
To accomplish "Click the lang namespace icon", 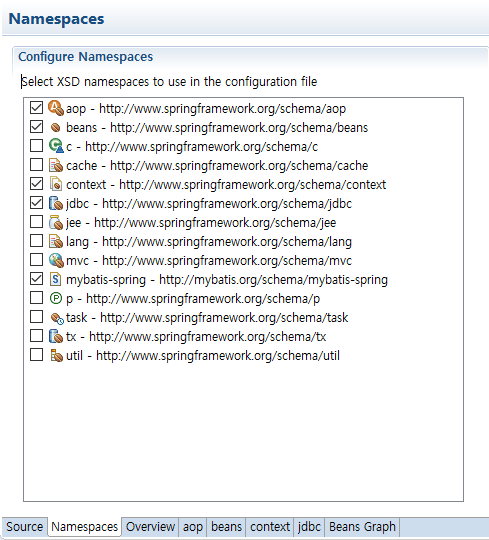I will pos(56,241).
